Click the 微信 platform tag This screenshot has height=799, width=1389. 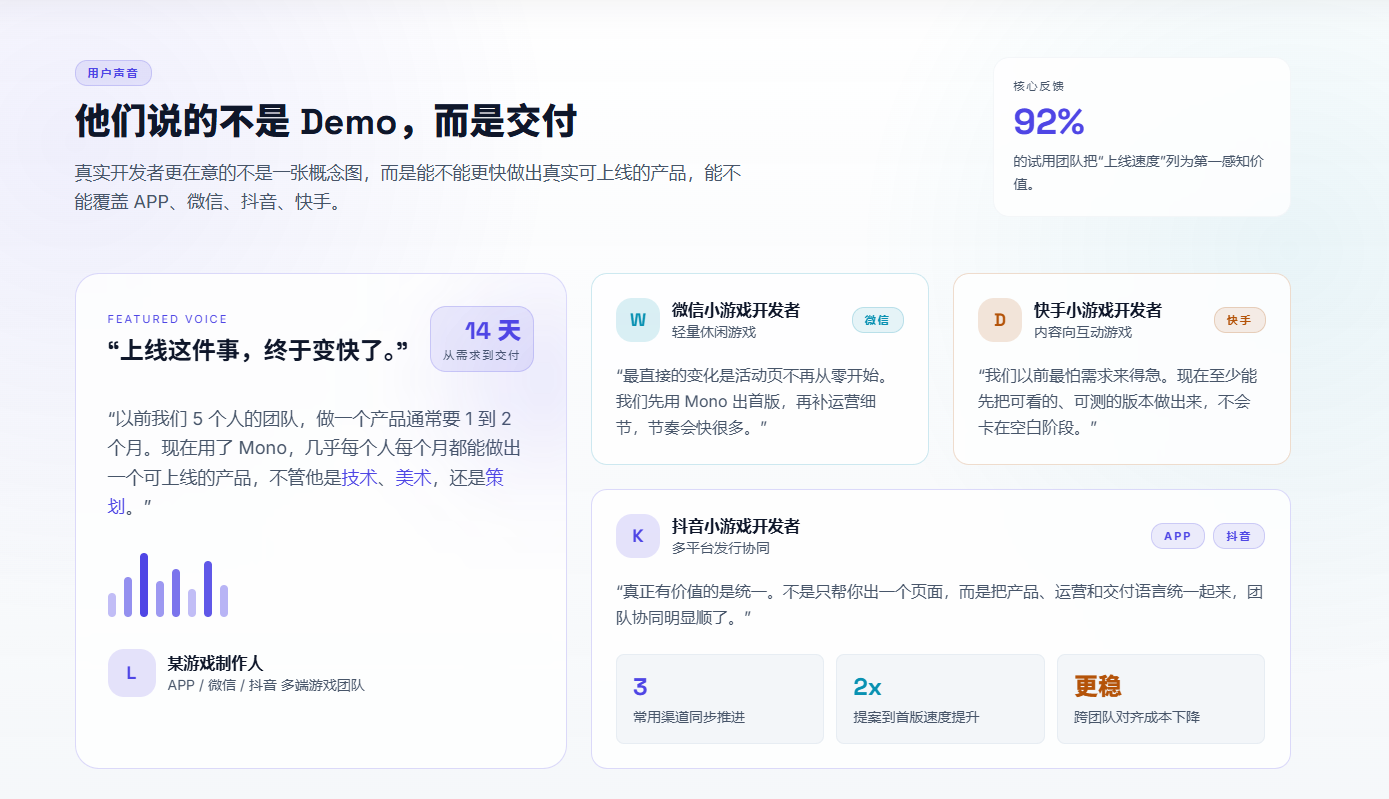pos(878,320)
